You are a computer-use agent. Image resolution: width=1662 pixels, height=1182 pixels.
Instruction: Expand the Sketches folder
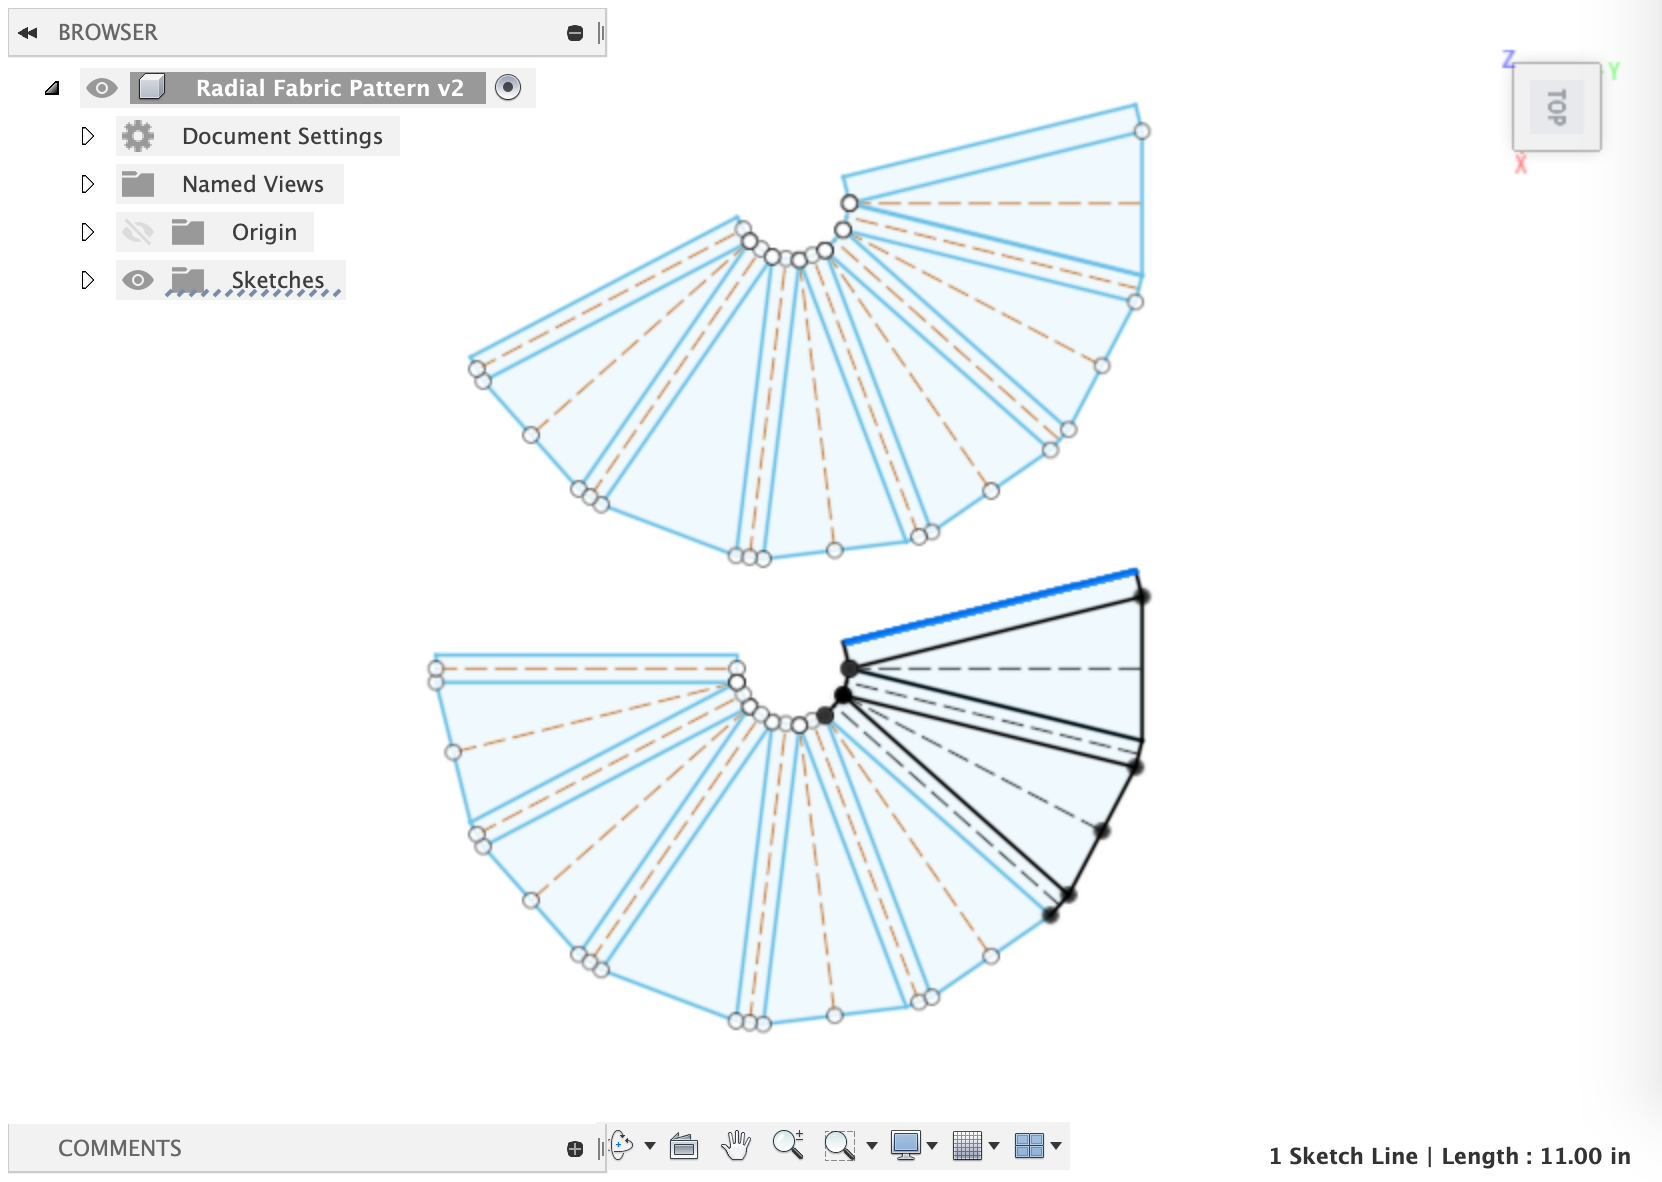point(88,280)
